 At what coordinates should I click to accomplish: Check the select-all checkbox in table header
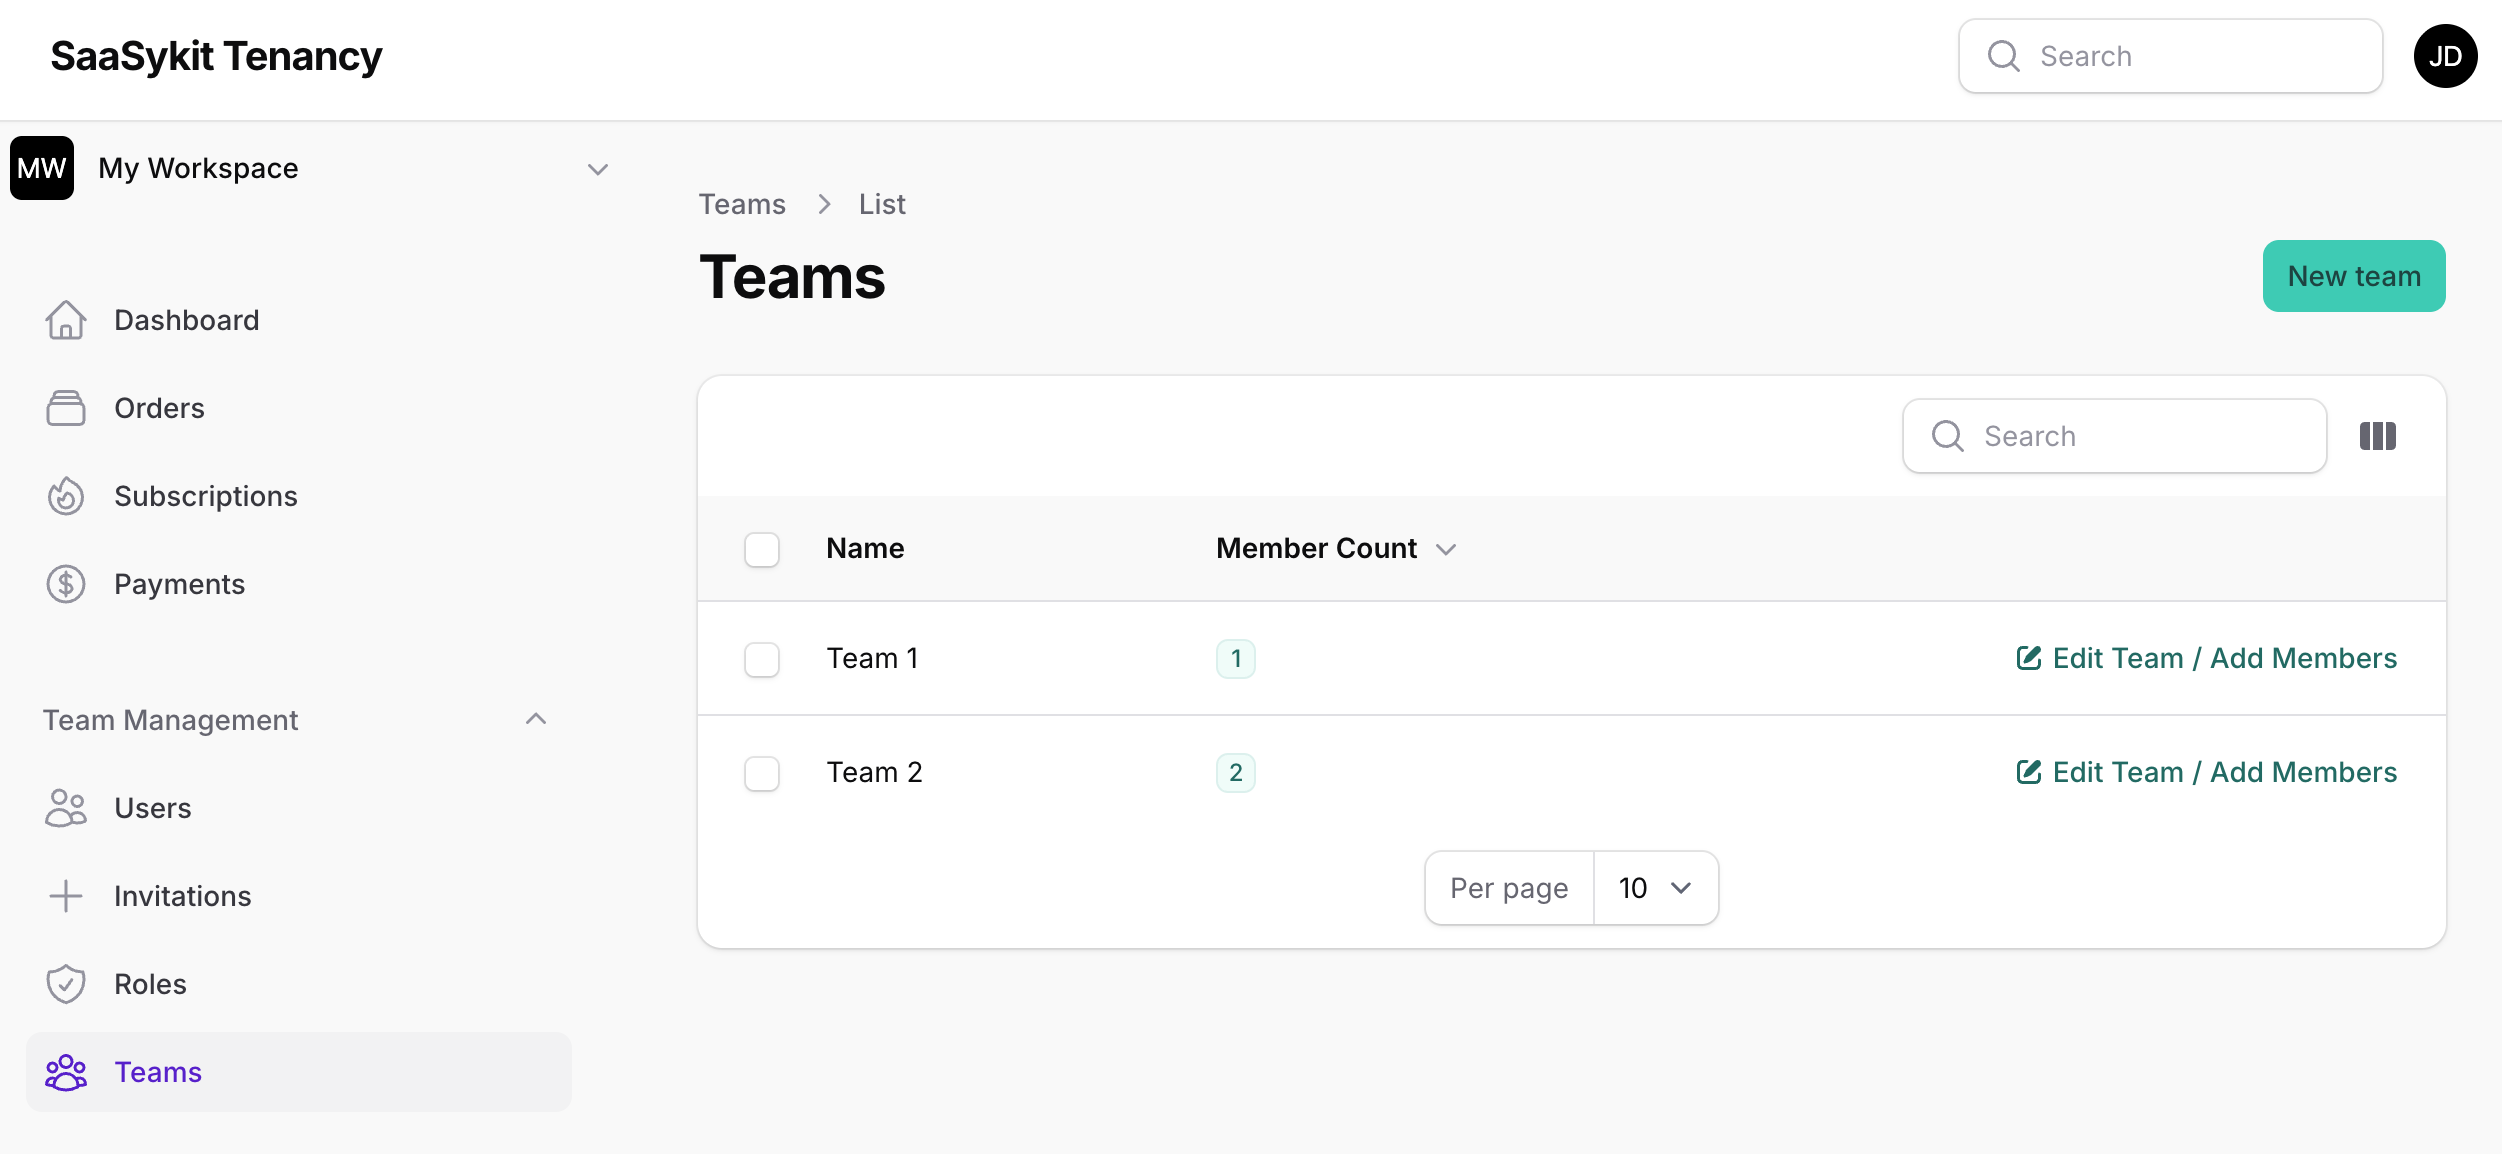click(762, 549)
